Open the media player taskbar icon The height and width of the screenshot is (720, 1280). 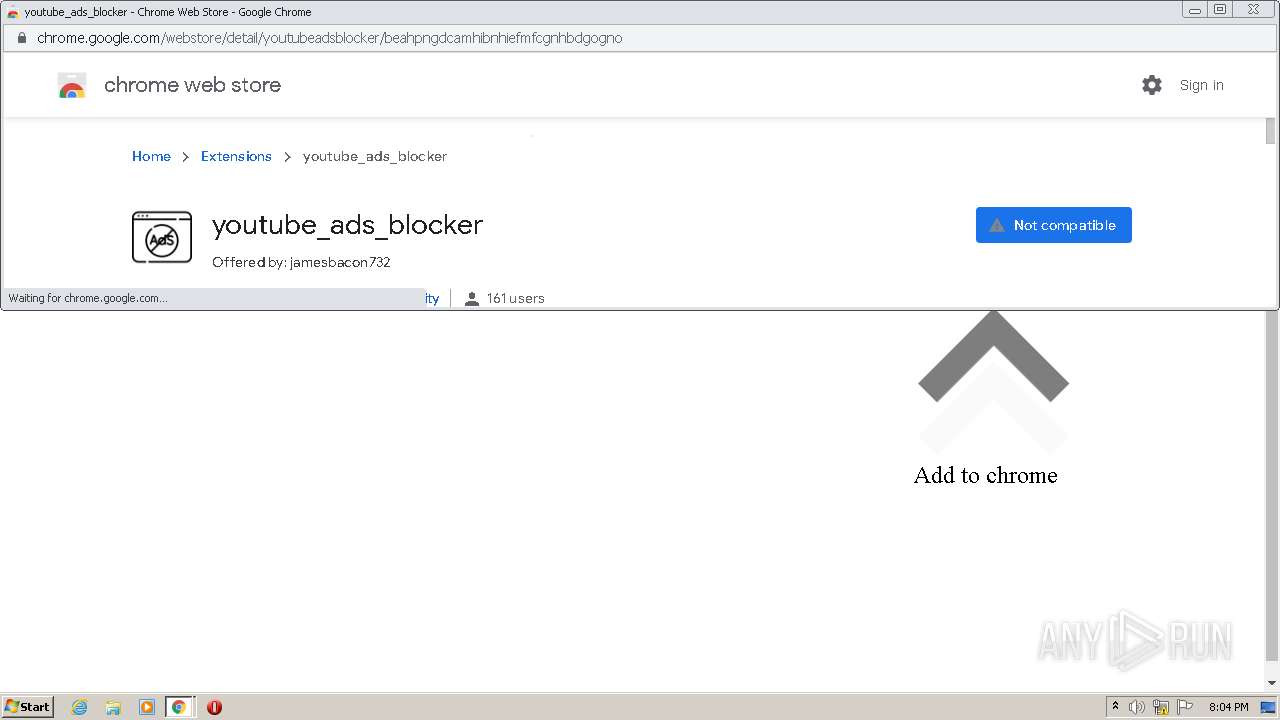147,707
